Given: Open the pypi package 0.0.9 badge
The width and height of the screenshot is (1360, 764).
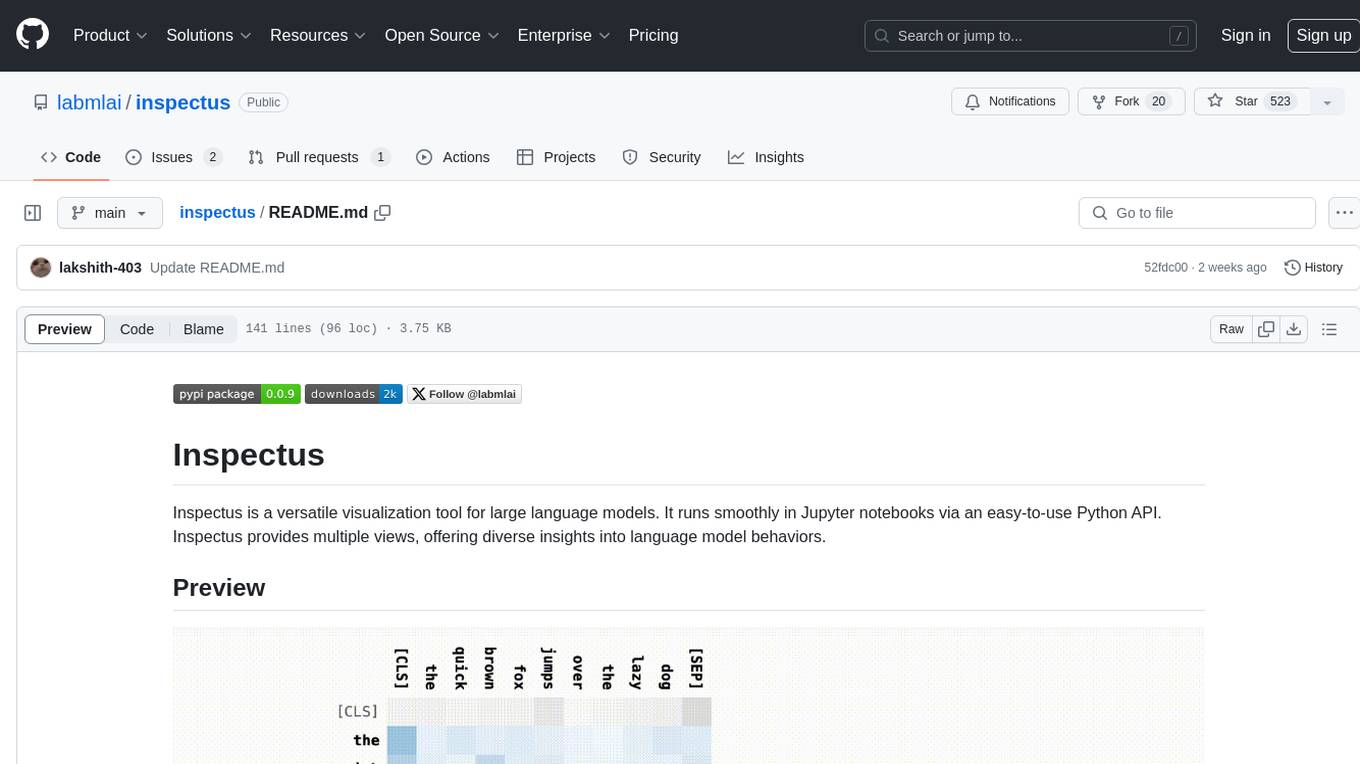Looking at the screenshot, I should point(237,394).
